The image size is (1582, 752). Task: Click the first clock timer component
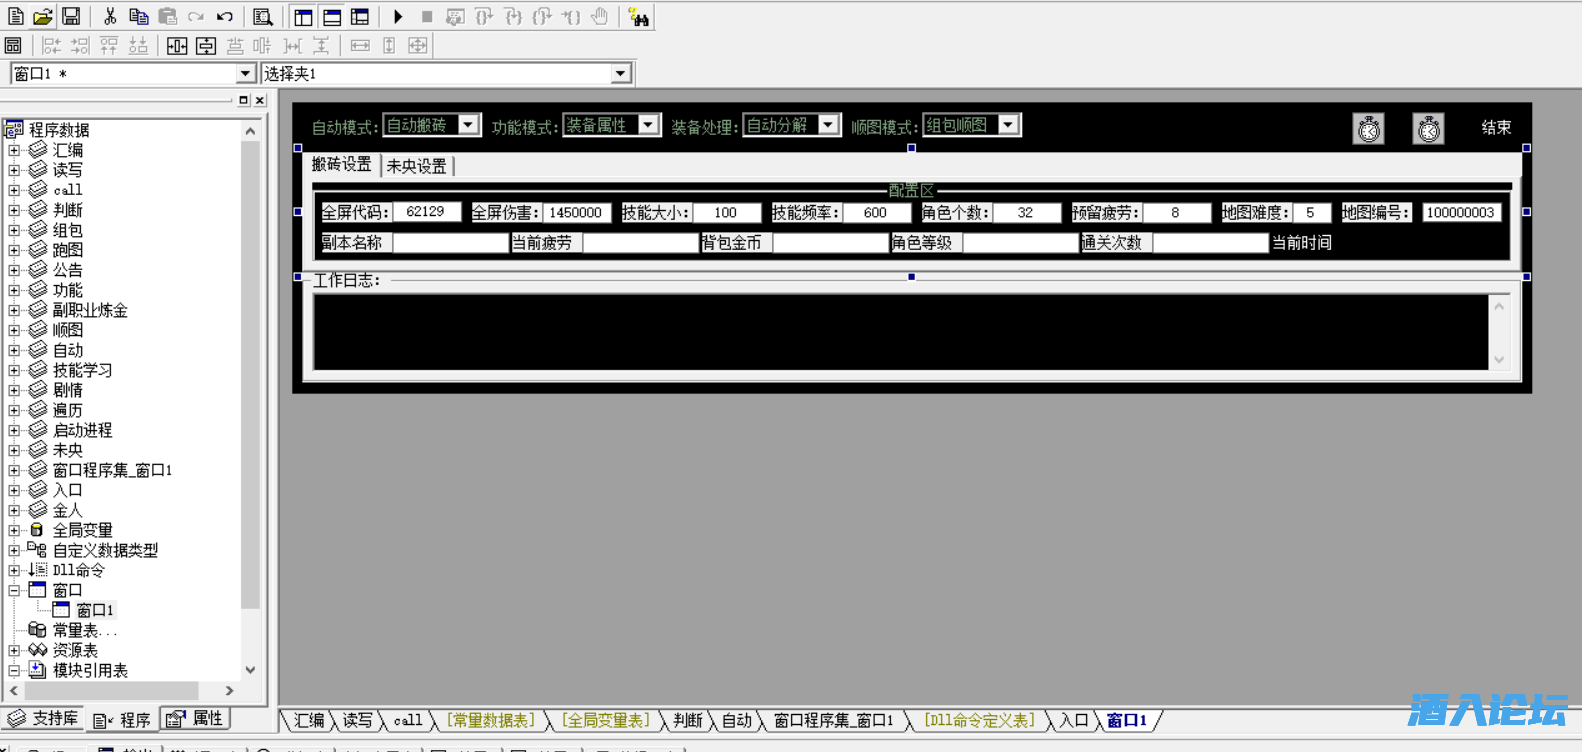tap(1368, 129)
